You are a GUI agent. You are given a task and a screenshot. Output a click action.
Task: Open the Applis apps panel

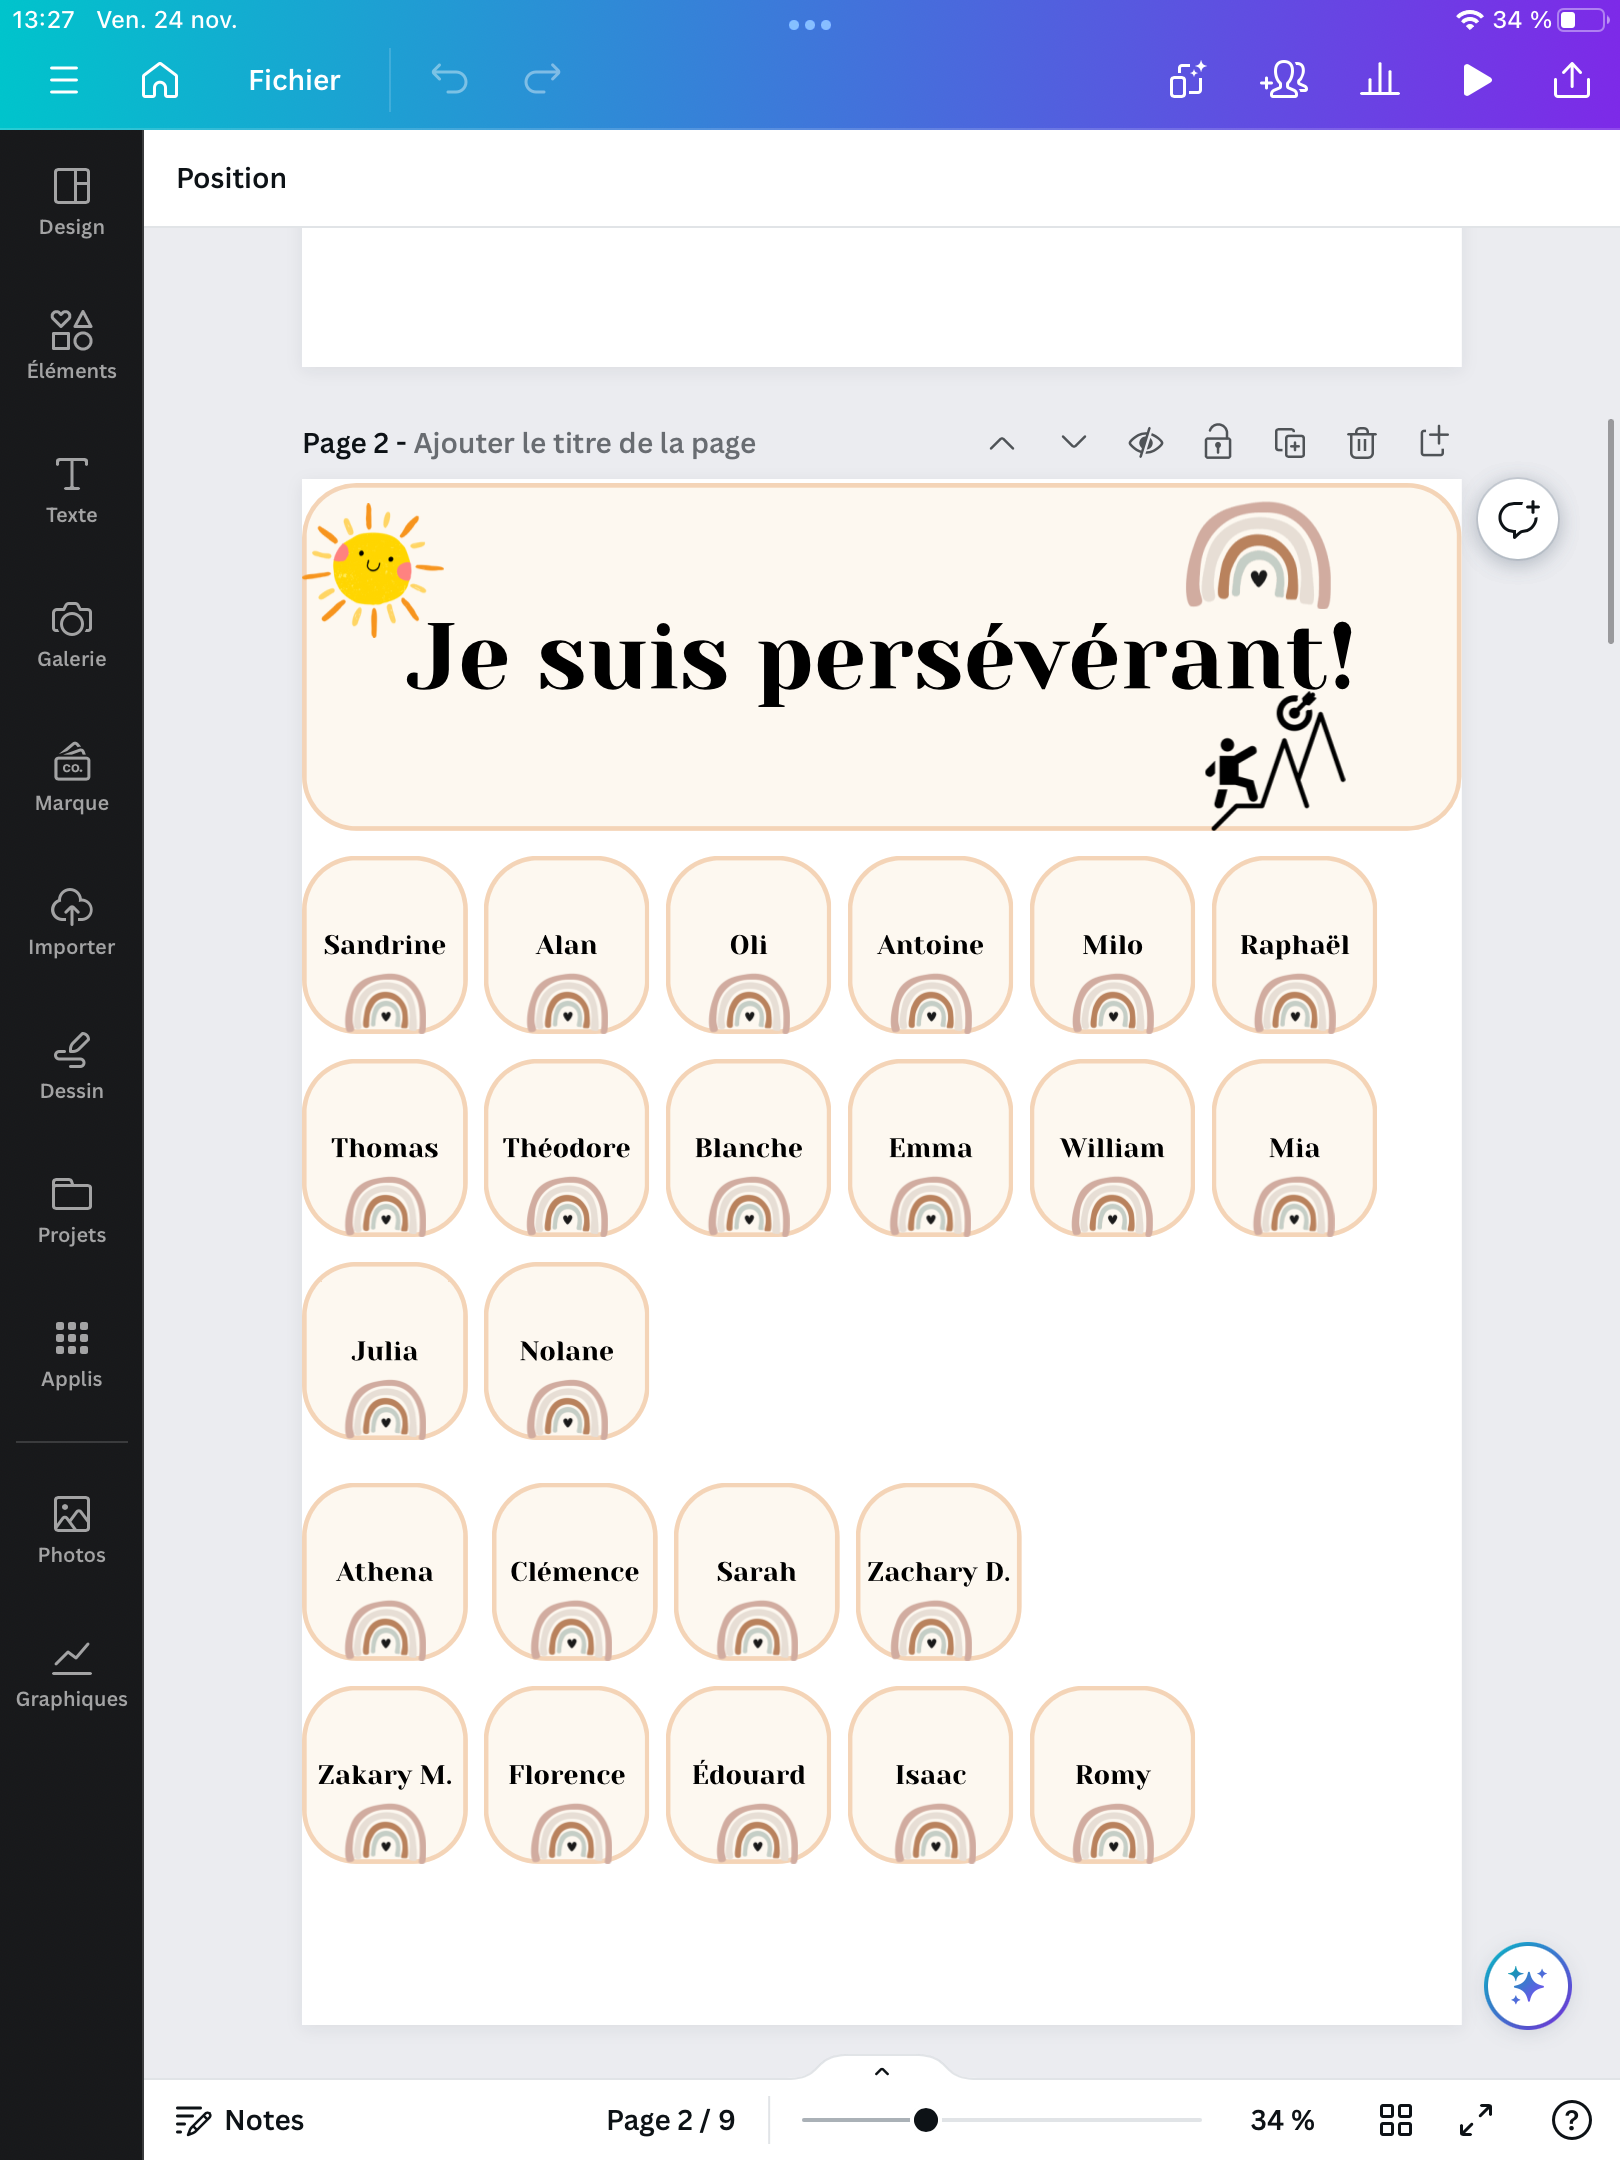(x=72, y=1354)
